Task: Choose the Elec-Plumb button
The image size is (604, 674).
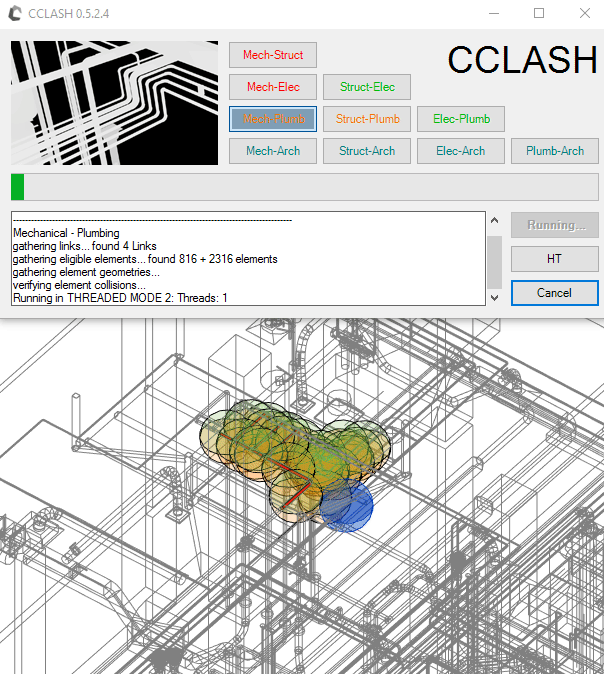Action: [461, 119]
